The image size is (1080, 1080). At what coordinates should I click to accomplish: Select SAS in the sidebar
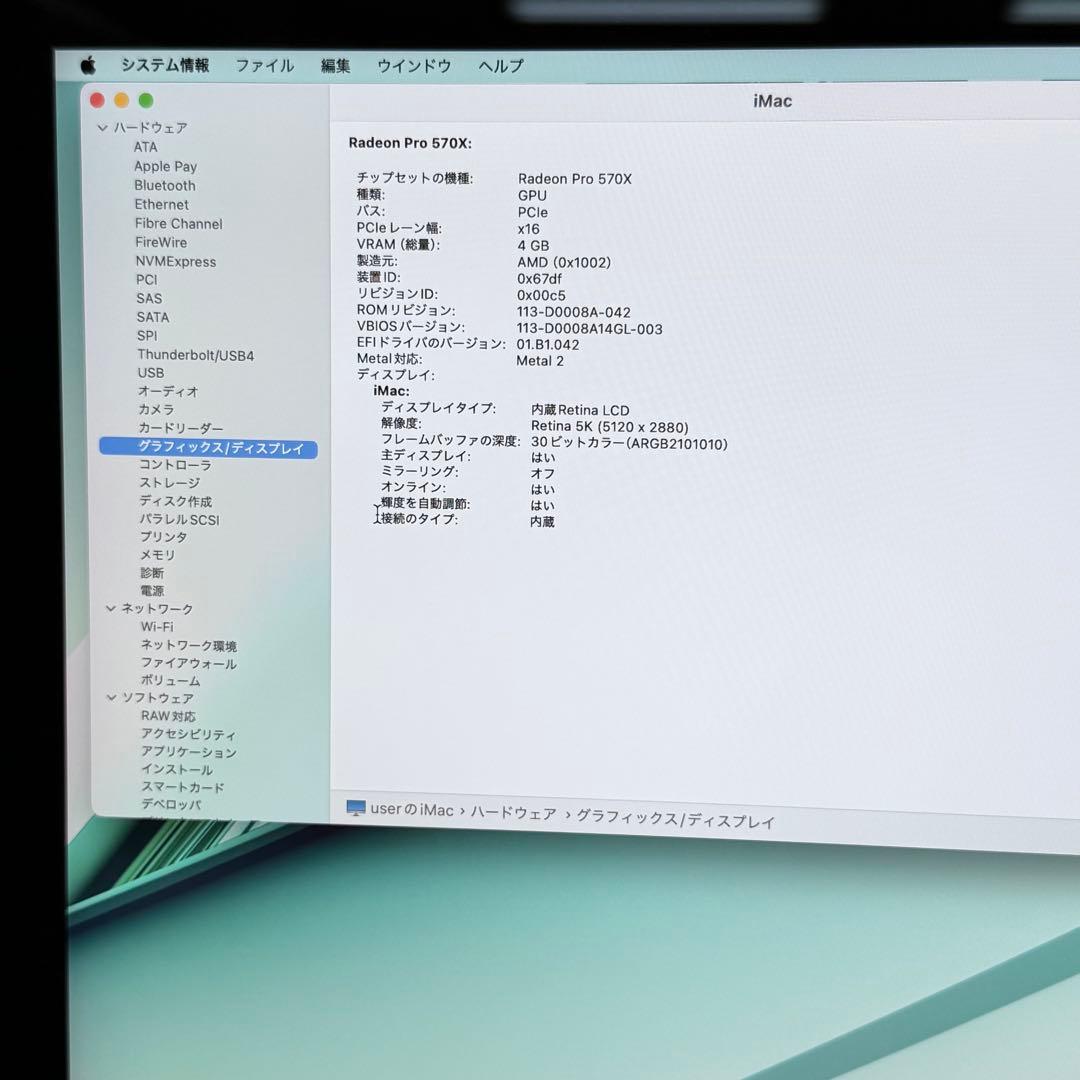[x=149, y=298]
